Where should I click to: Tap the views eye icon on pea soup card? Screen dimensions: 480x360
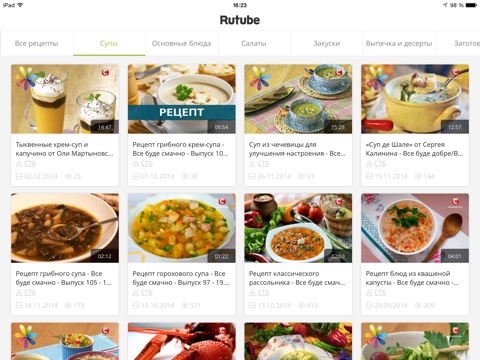pyautogui.click(x=185, y=305)
